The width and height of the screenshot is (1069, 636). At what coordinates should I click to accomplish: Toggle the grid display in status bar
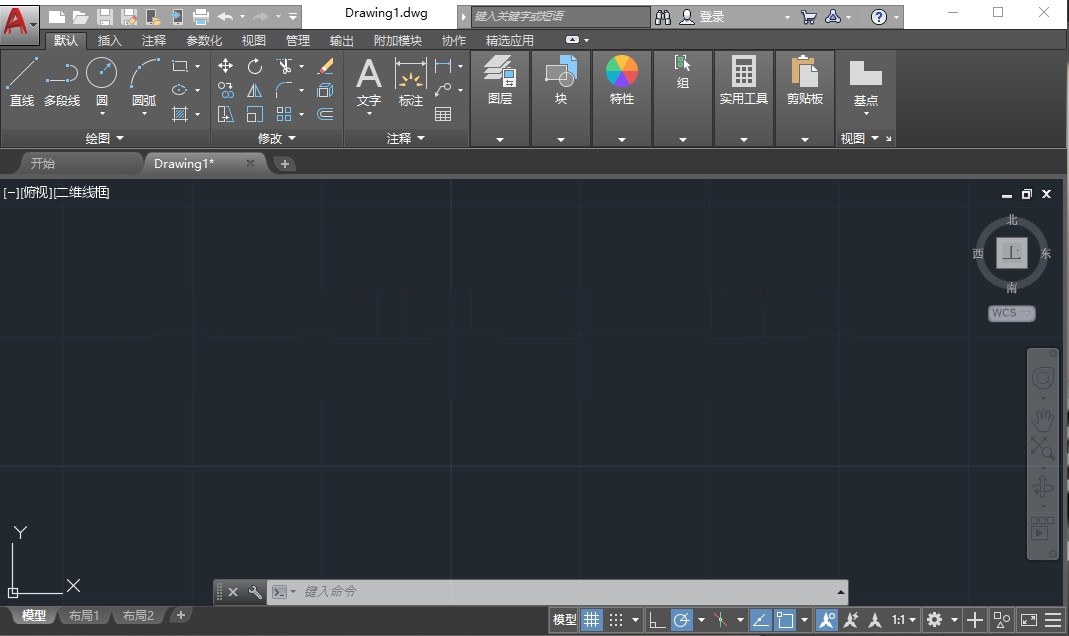592,620
